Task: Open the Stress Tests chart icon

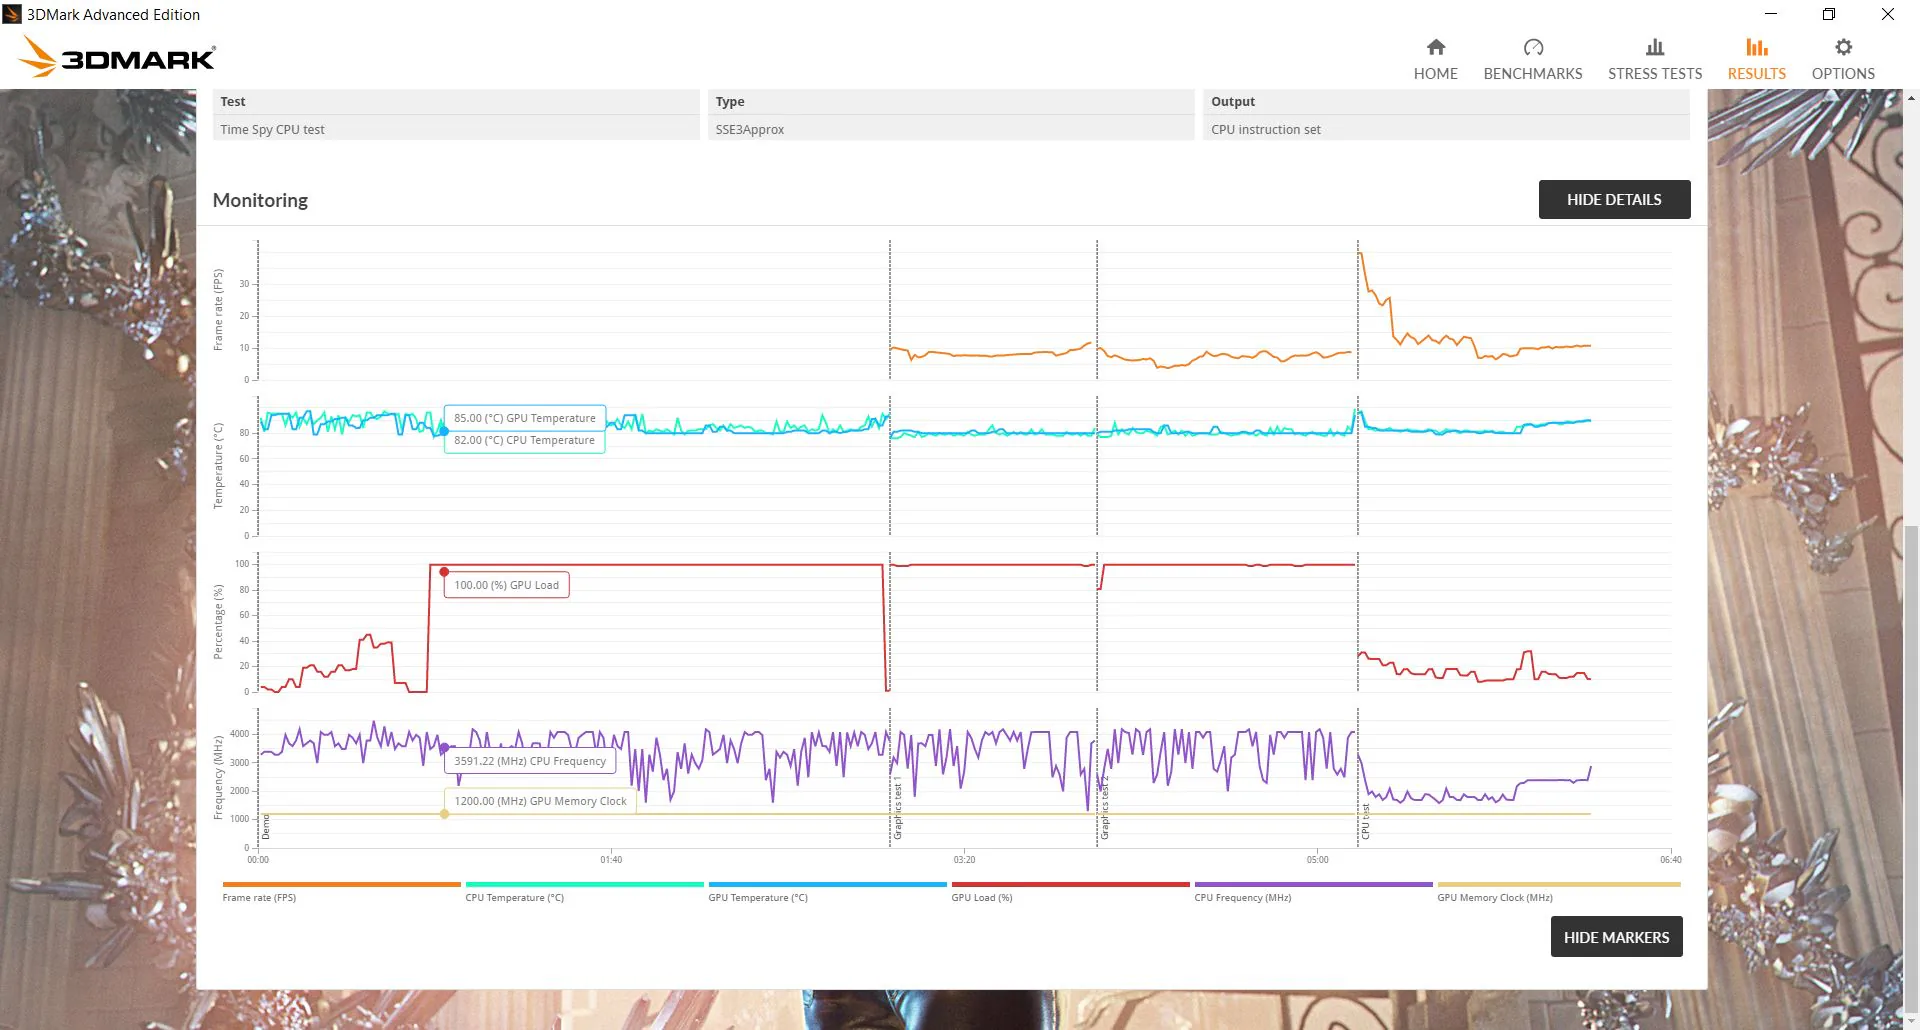Action: [1655, 47]
